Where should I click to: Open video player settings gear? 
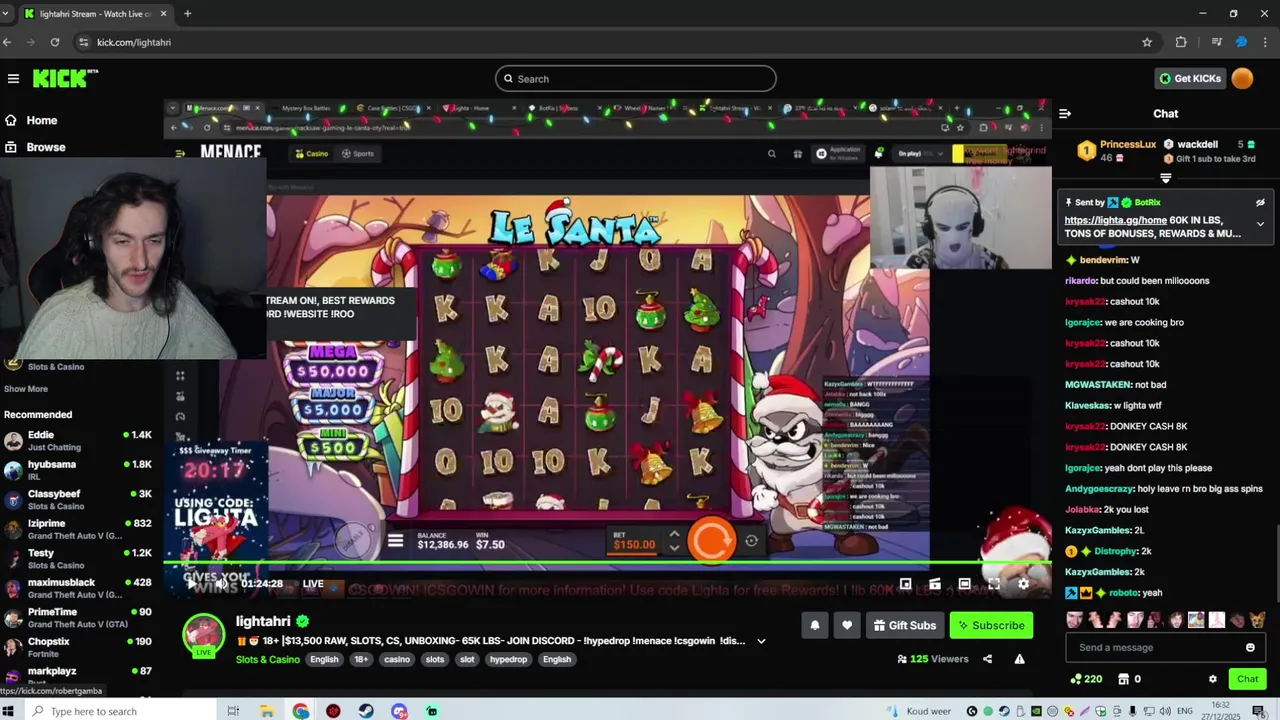(x=1023, y=584)
